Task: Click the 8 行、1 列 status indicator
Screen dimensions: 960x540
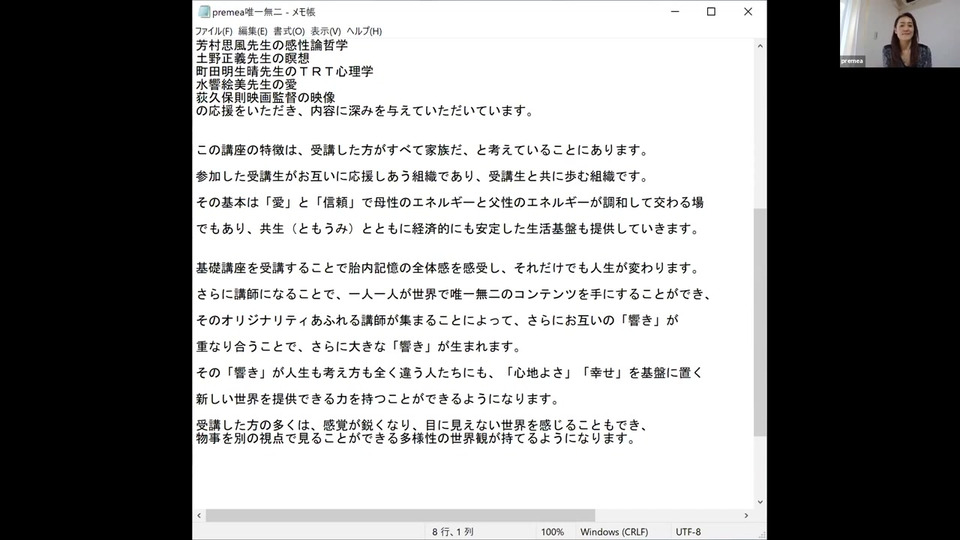Action: tap(452, 532)
